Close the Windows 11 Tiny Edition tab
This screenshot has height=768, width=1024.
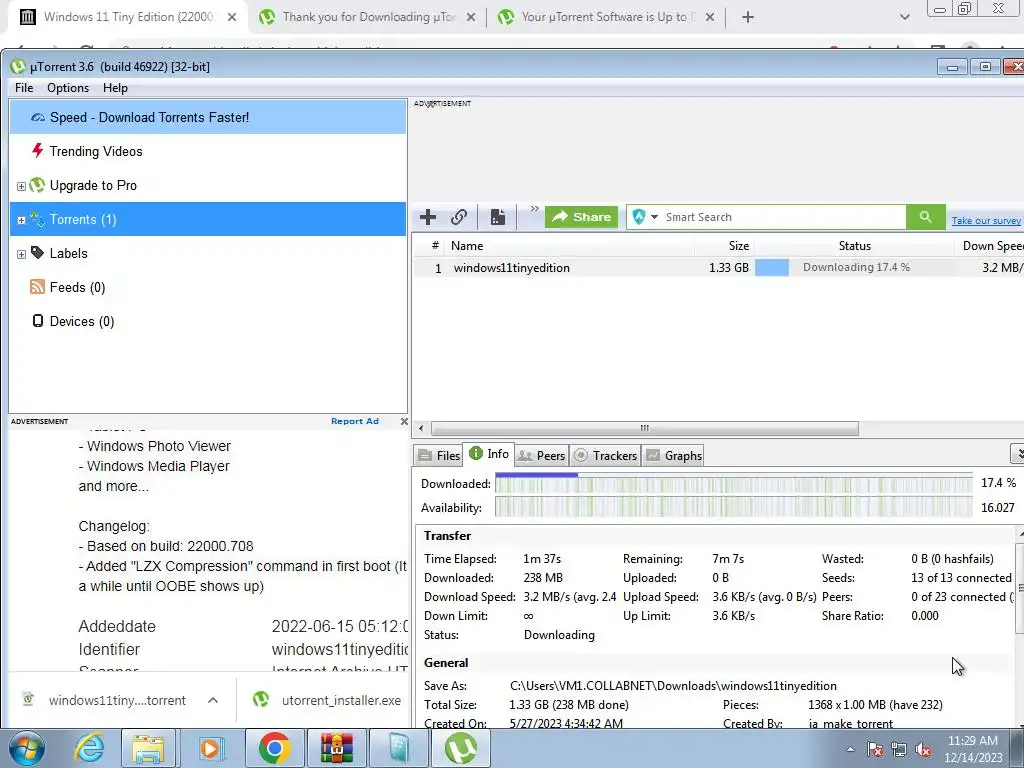pyautogui.click(x=232, y=18)
